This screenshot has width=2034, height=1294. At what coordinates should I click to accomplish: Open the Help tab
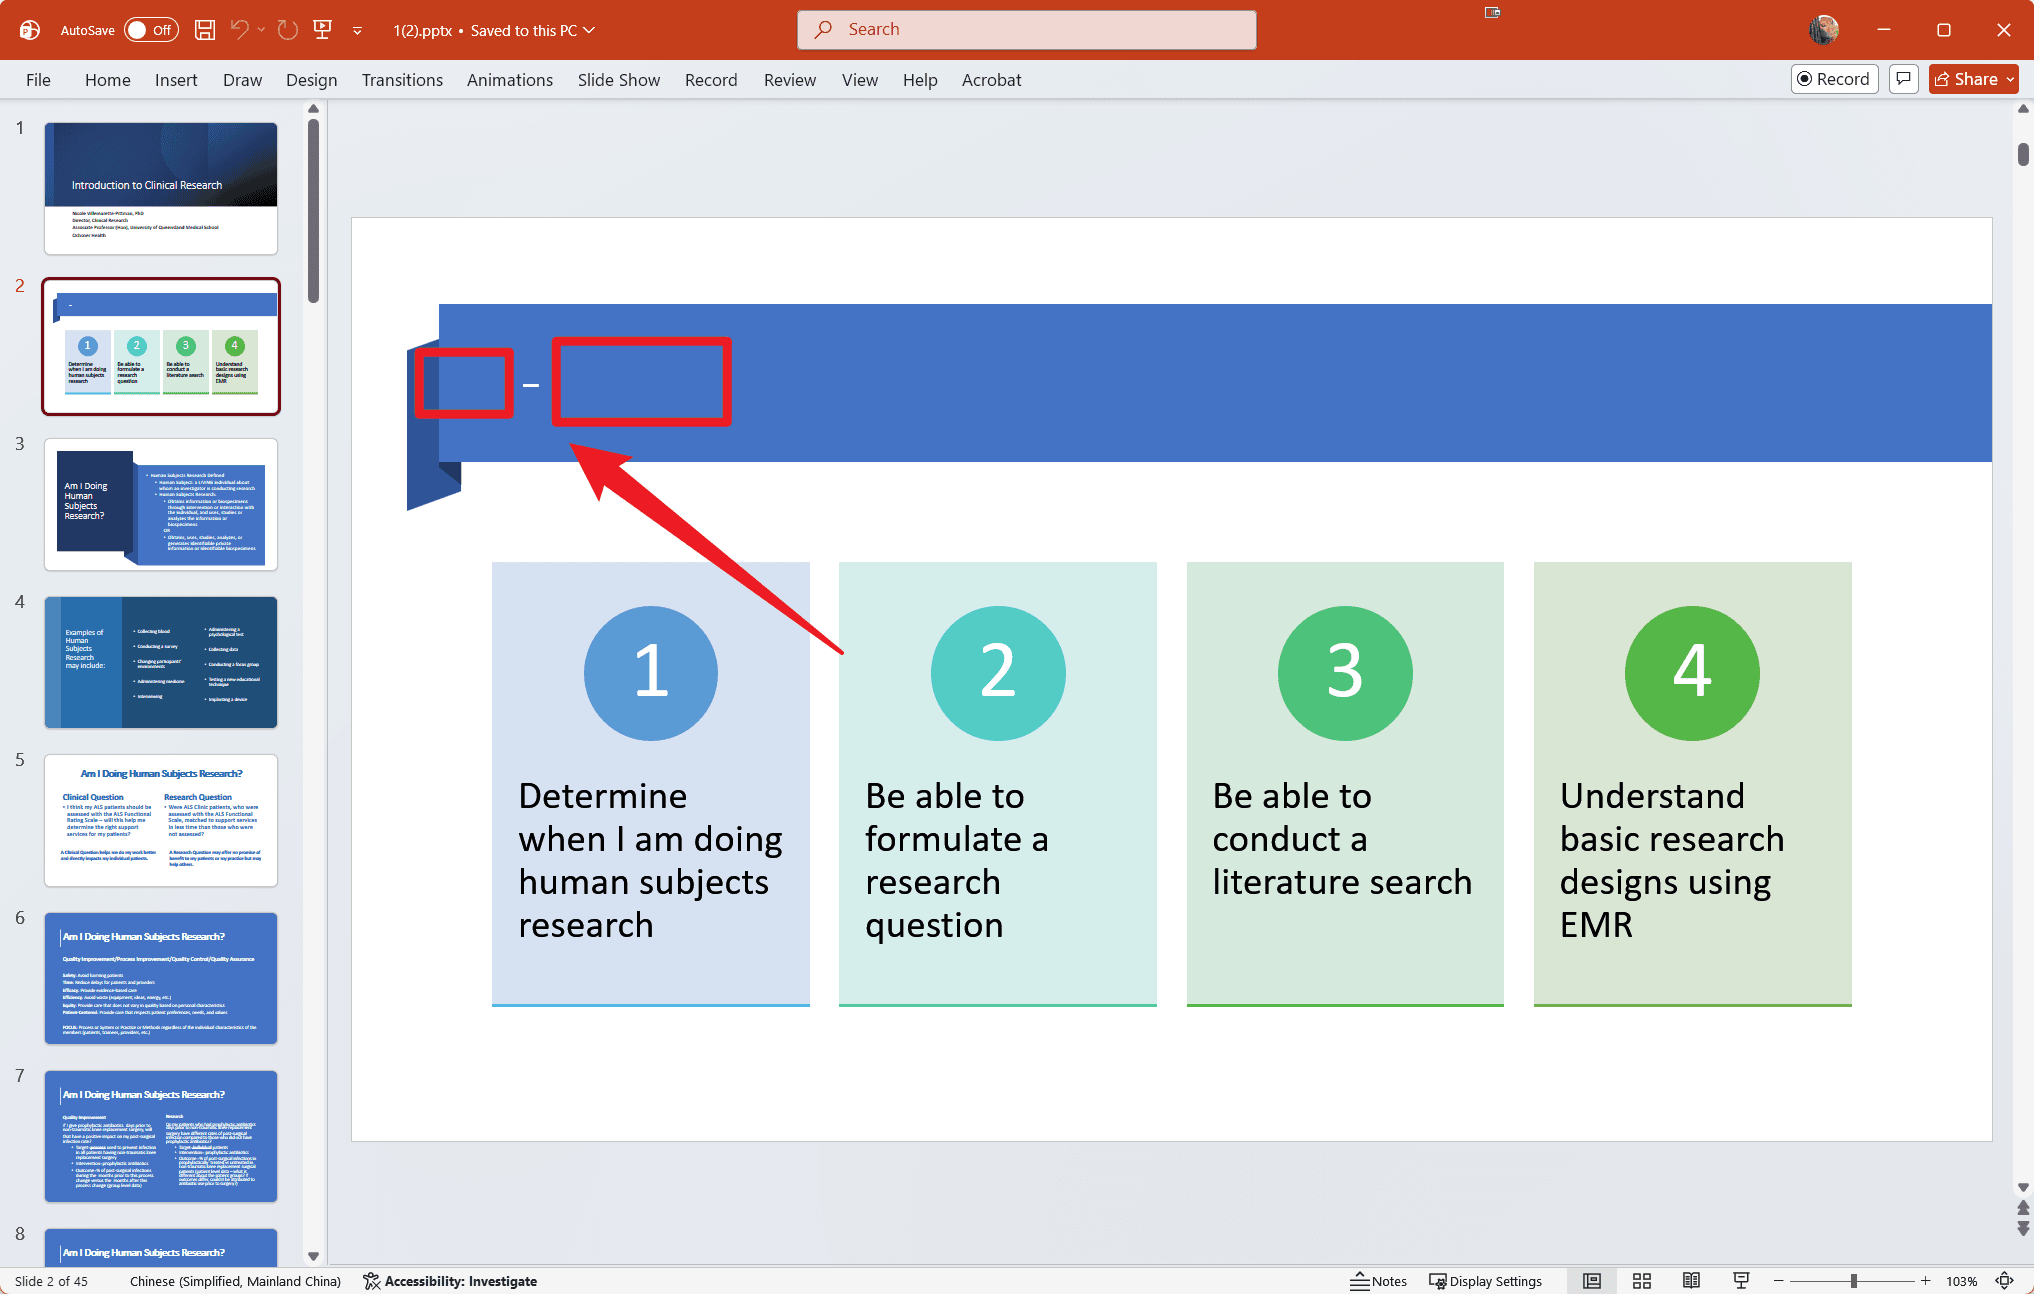(920, 80)
